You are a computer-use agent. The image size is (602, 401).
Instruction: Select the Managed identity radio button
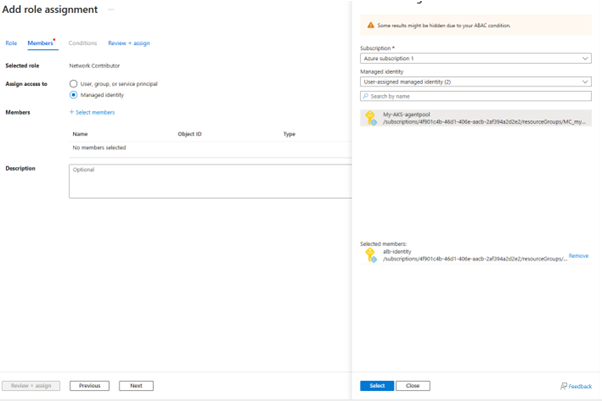click(73, 95)
